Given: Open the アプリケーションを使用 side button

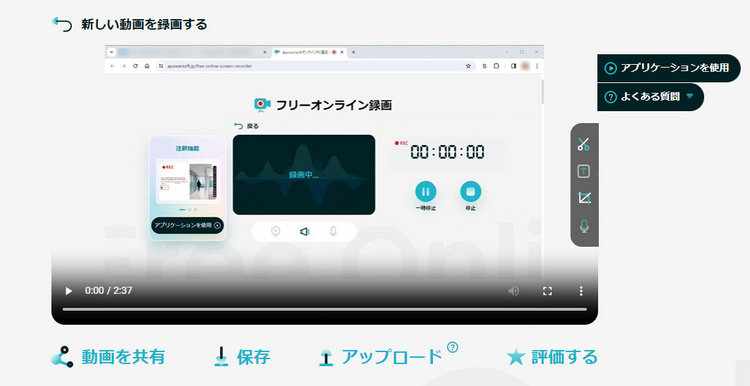Looking at the screenshot, I should pos(668,68).
